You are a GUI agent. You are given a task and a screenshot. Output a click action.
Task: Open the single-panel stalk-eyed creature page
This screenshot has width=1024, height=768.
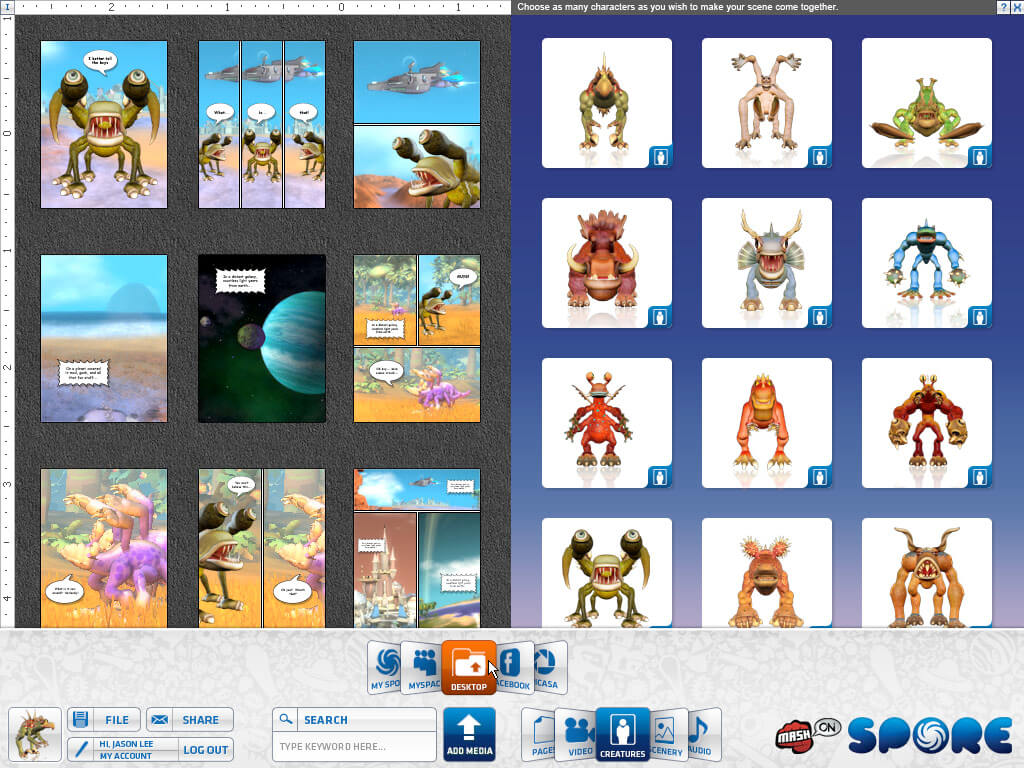[104, 125]
